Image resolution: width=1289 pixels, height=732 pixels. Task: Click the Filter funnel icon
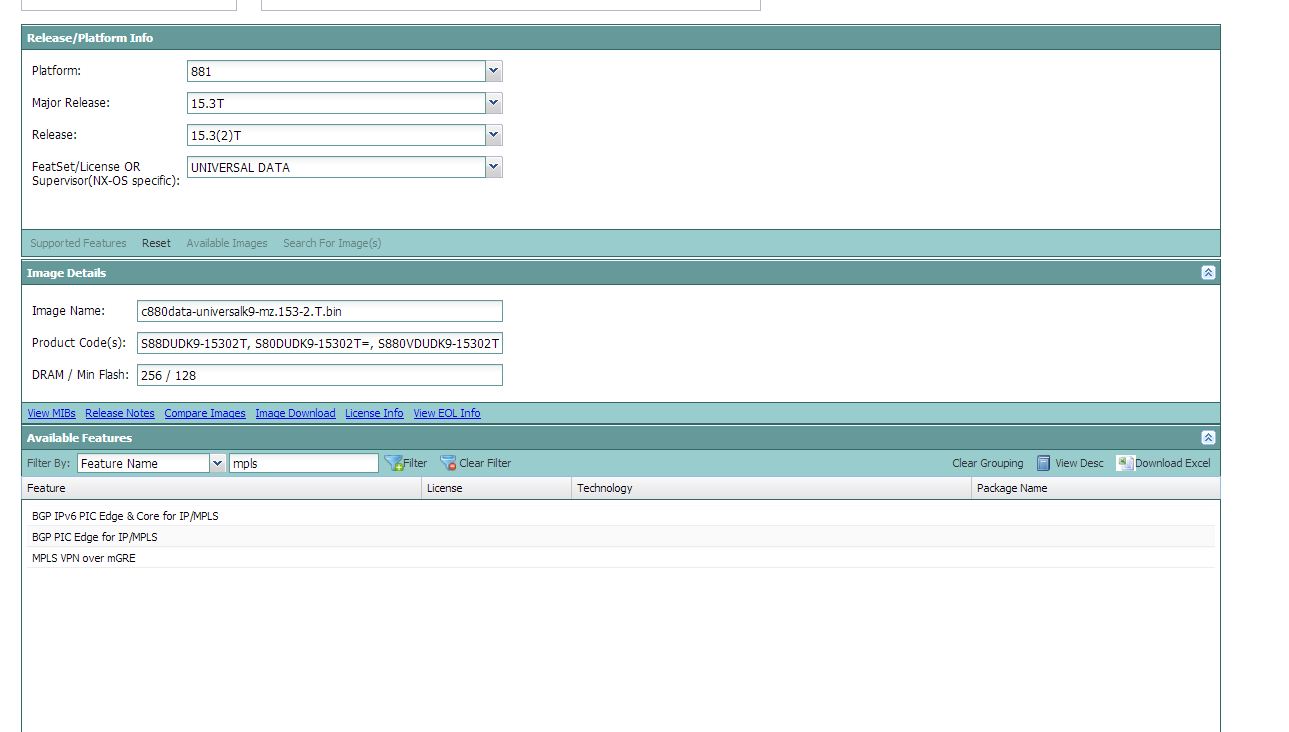394,463
